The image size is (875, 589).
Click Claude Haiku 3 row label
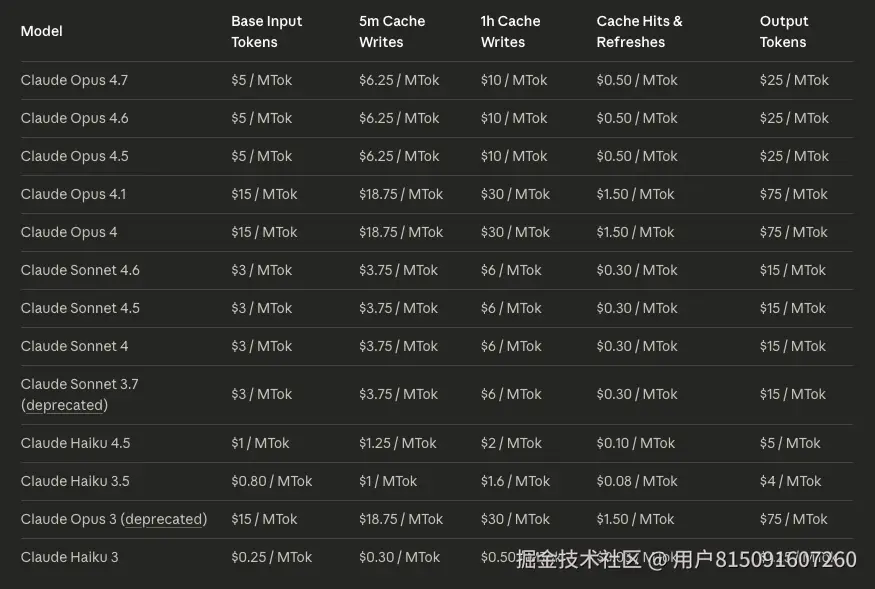(69, 557)
